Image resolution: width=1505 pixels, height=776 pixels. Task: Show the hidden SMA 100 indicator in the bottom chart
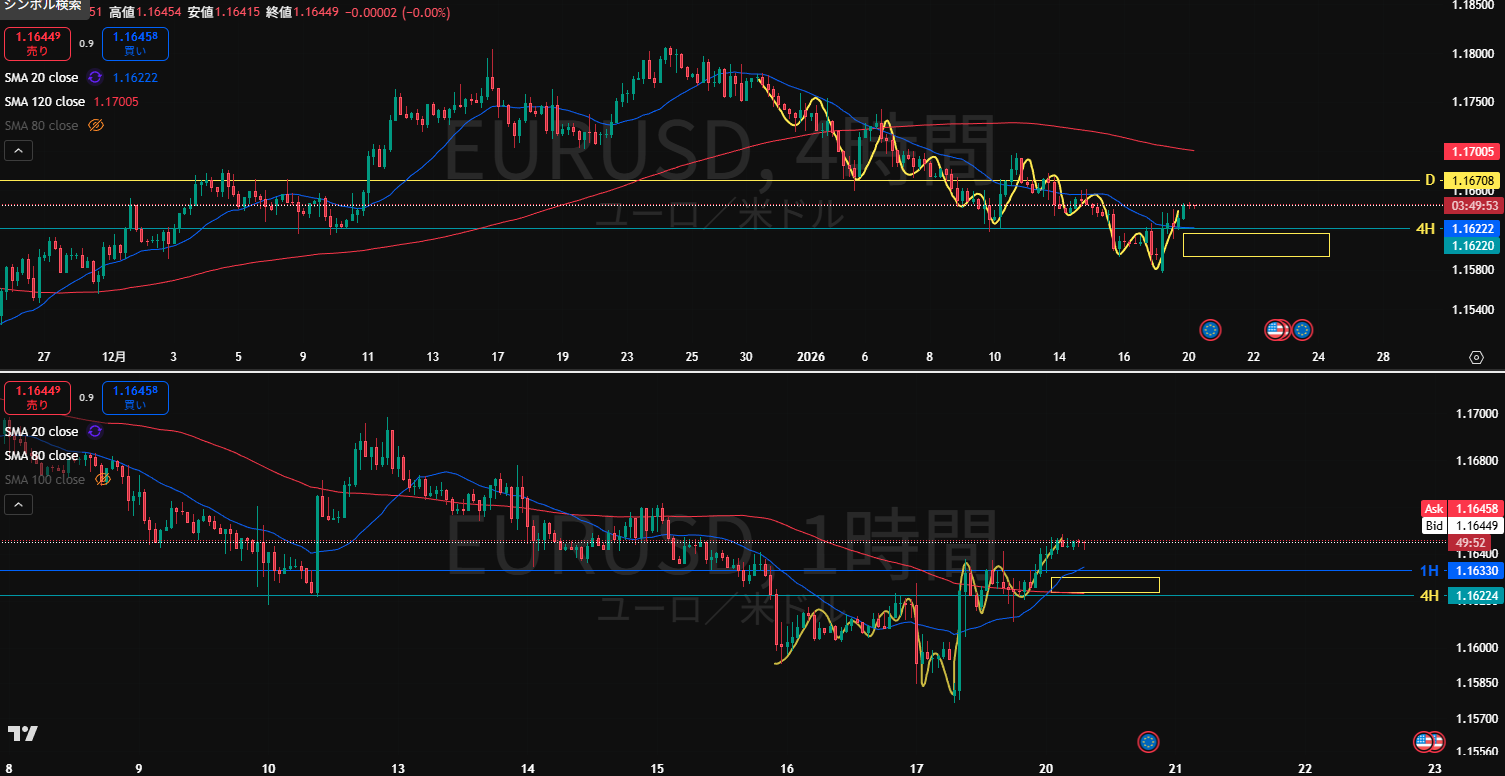(103, 479)
